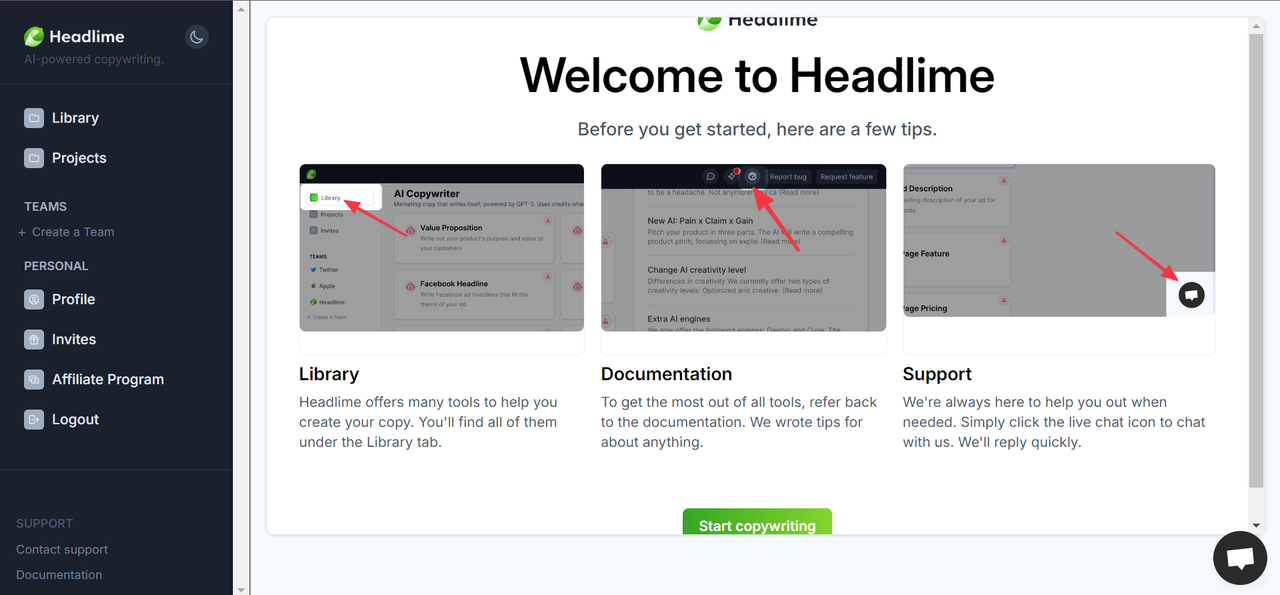Screen dimensions: 1280x595
Task: Click the Affiliate Program icon
Action: 34,379
